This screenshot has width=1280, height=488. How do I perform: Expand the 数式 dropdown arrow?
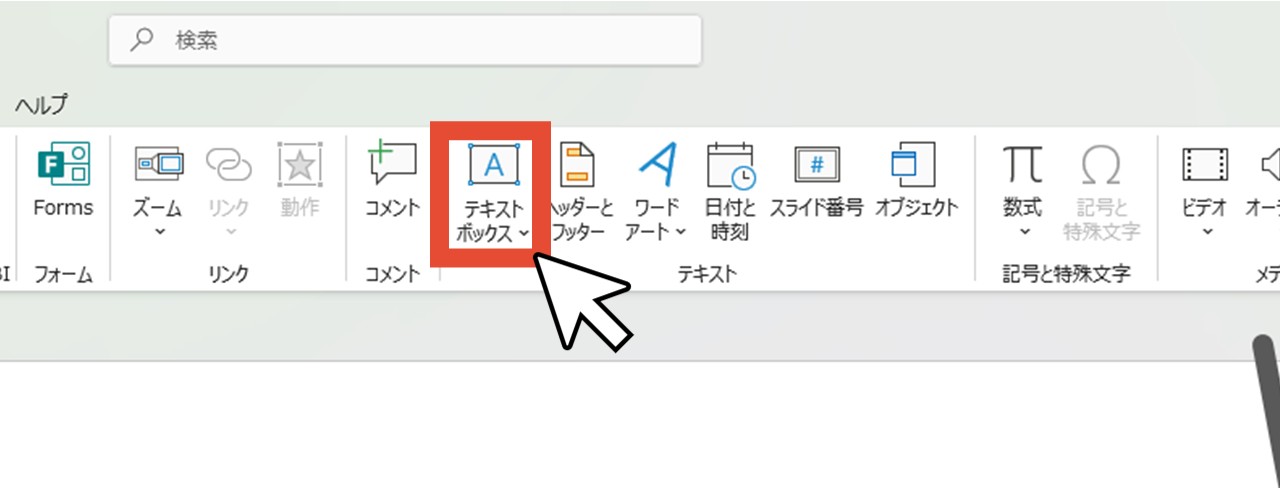coord(1023,232)
